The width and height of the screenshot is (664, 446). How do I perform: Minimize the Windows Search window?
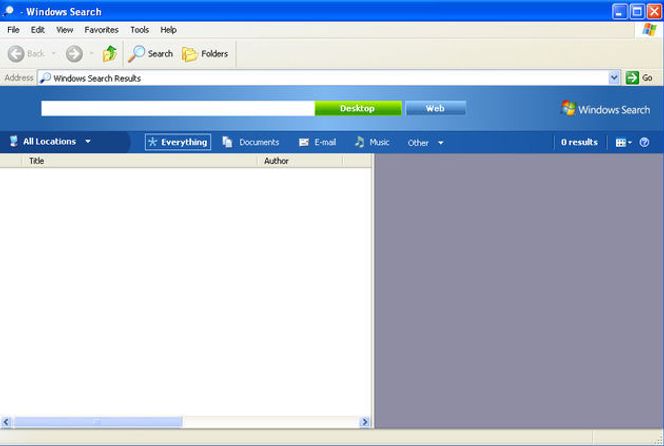click(620, 11)
